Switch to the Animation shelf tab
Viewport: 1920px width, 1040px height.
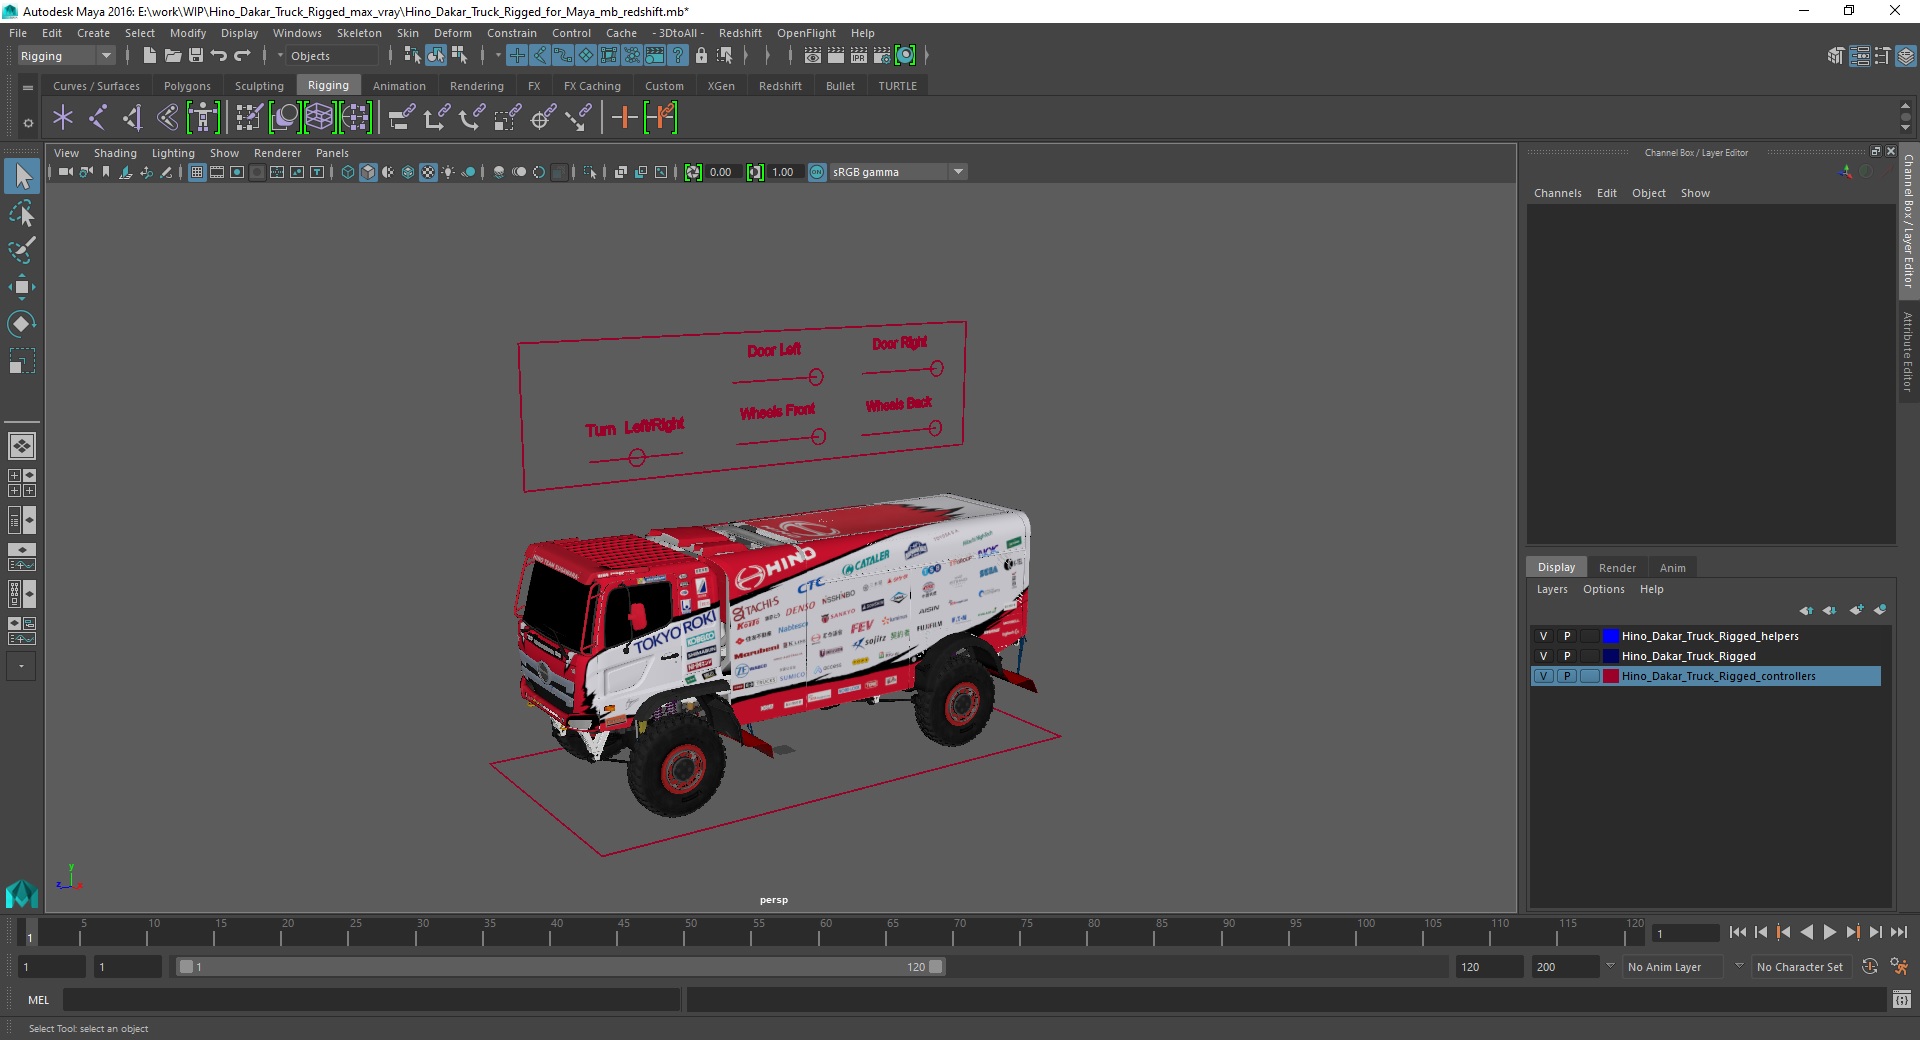click(399, 86)
